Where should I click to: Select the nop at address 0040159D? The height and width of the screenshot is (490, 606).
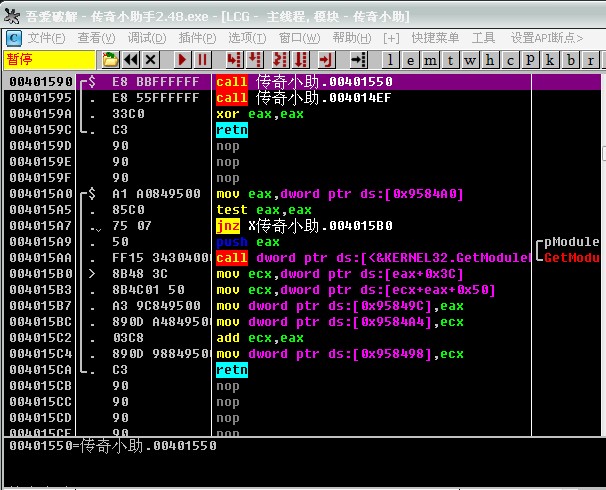tap(228, 146)
